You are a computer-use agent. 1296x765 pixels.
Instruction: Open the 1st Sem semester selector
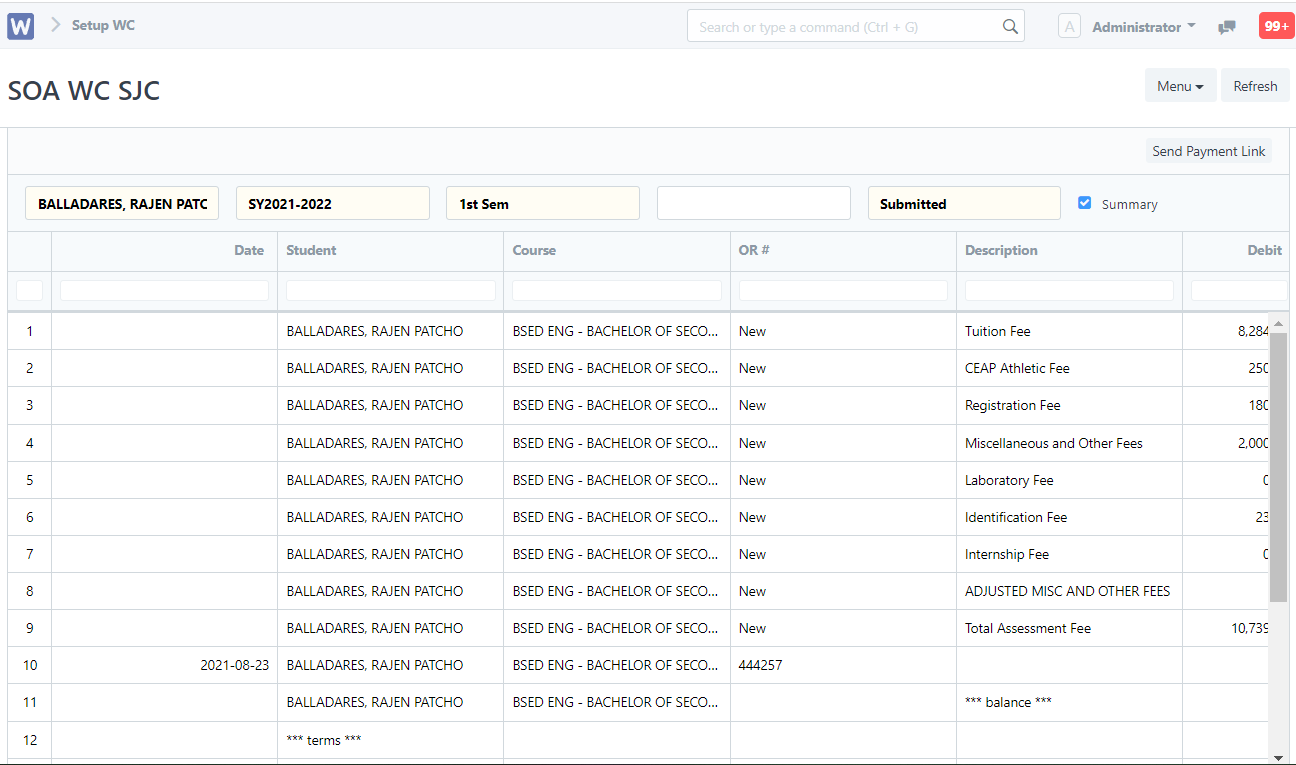coord(542,202)
